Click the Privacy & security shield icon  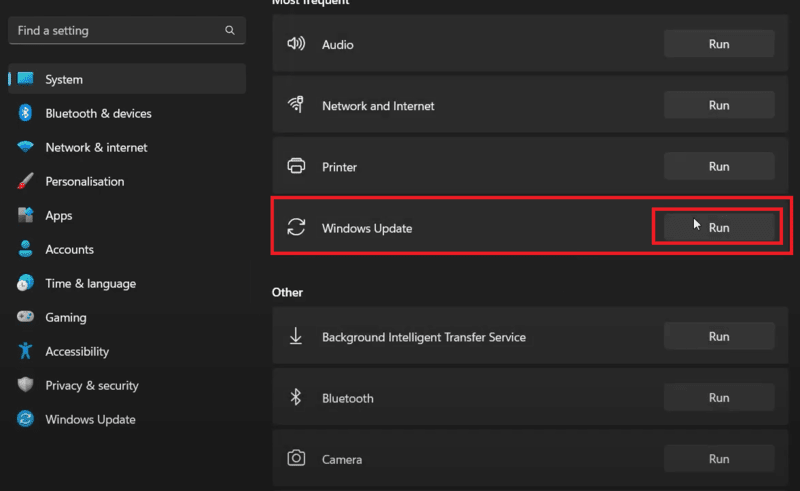25,384
